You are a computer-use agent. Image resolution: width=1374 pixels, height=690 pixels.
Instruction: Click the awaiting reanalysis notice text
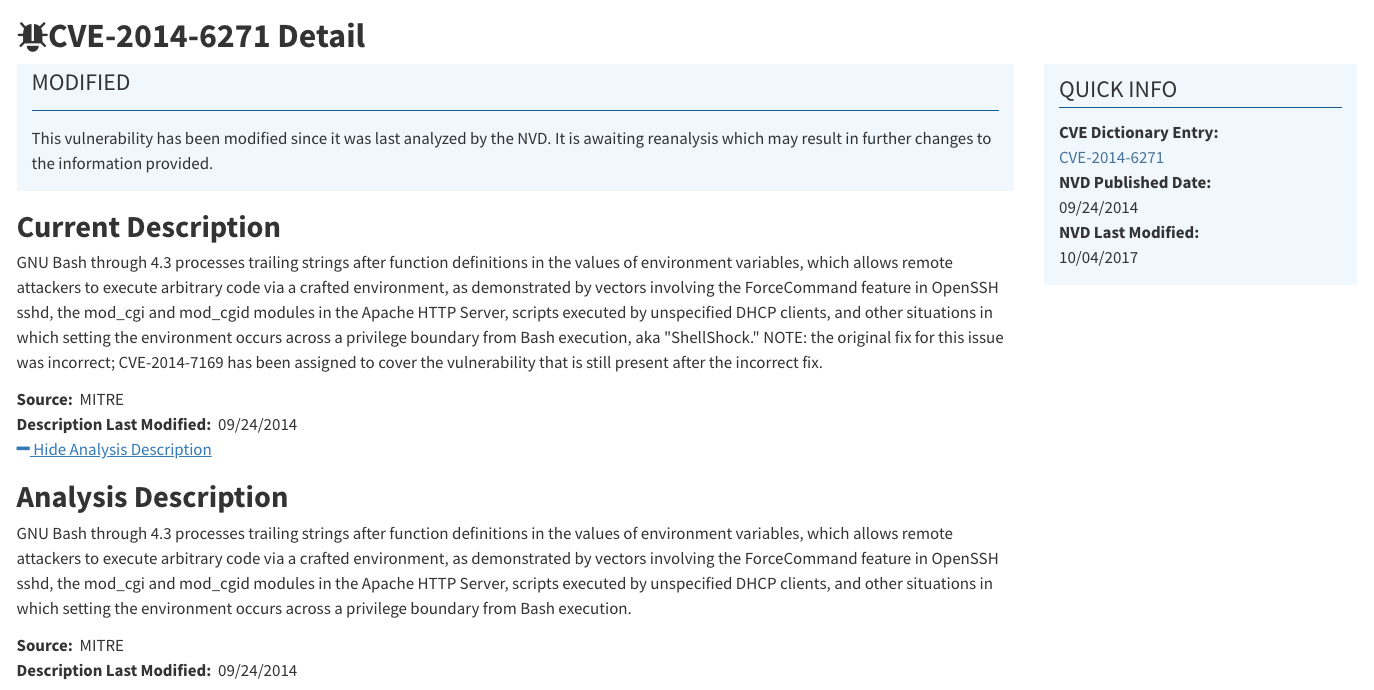click(511, 150)
